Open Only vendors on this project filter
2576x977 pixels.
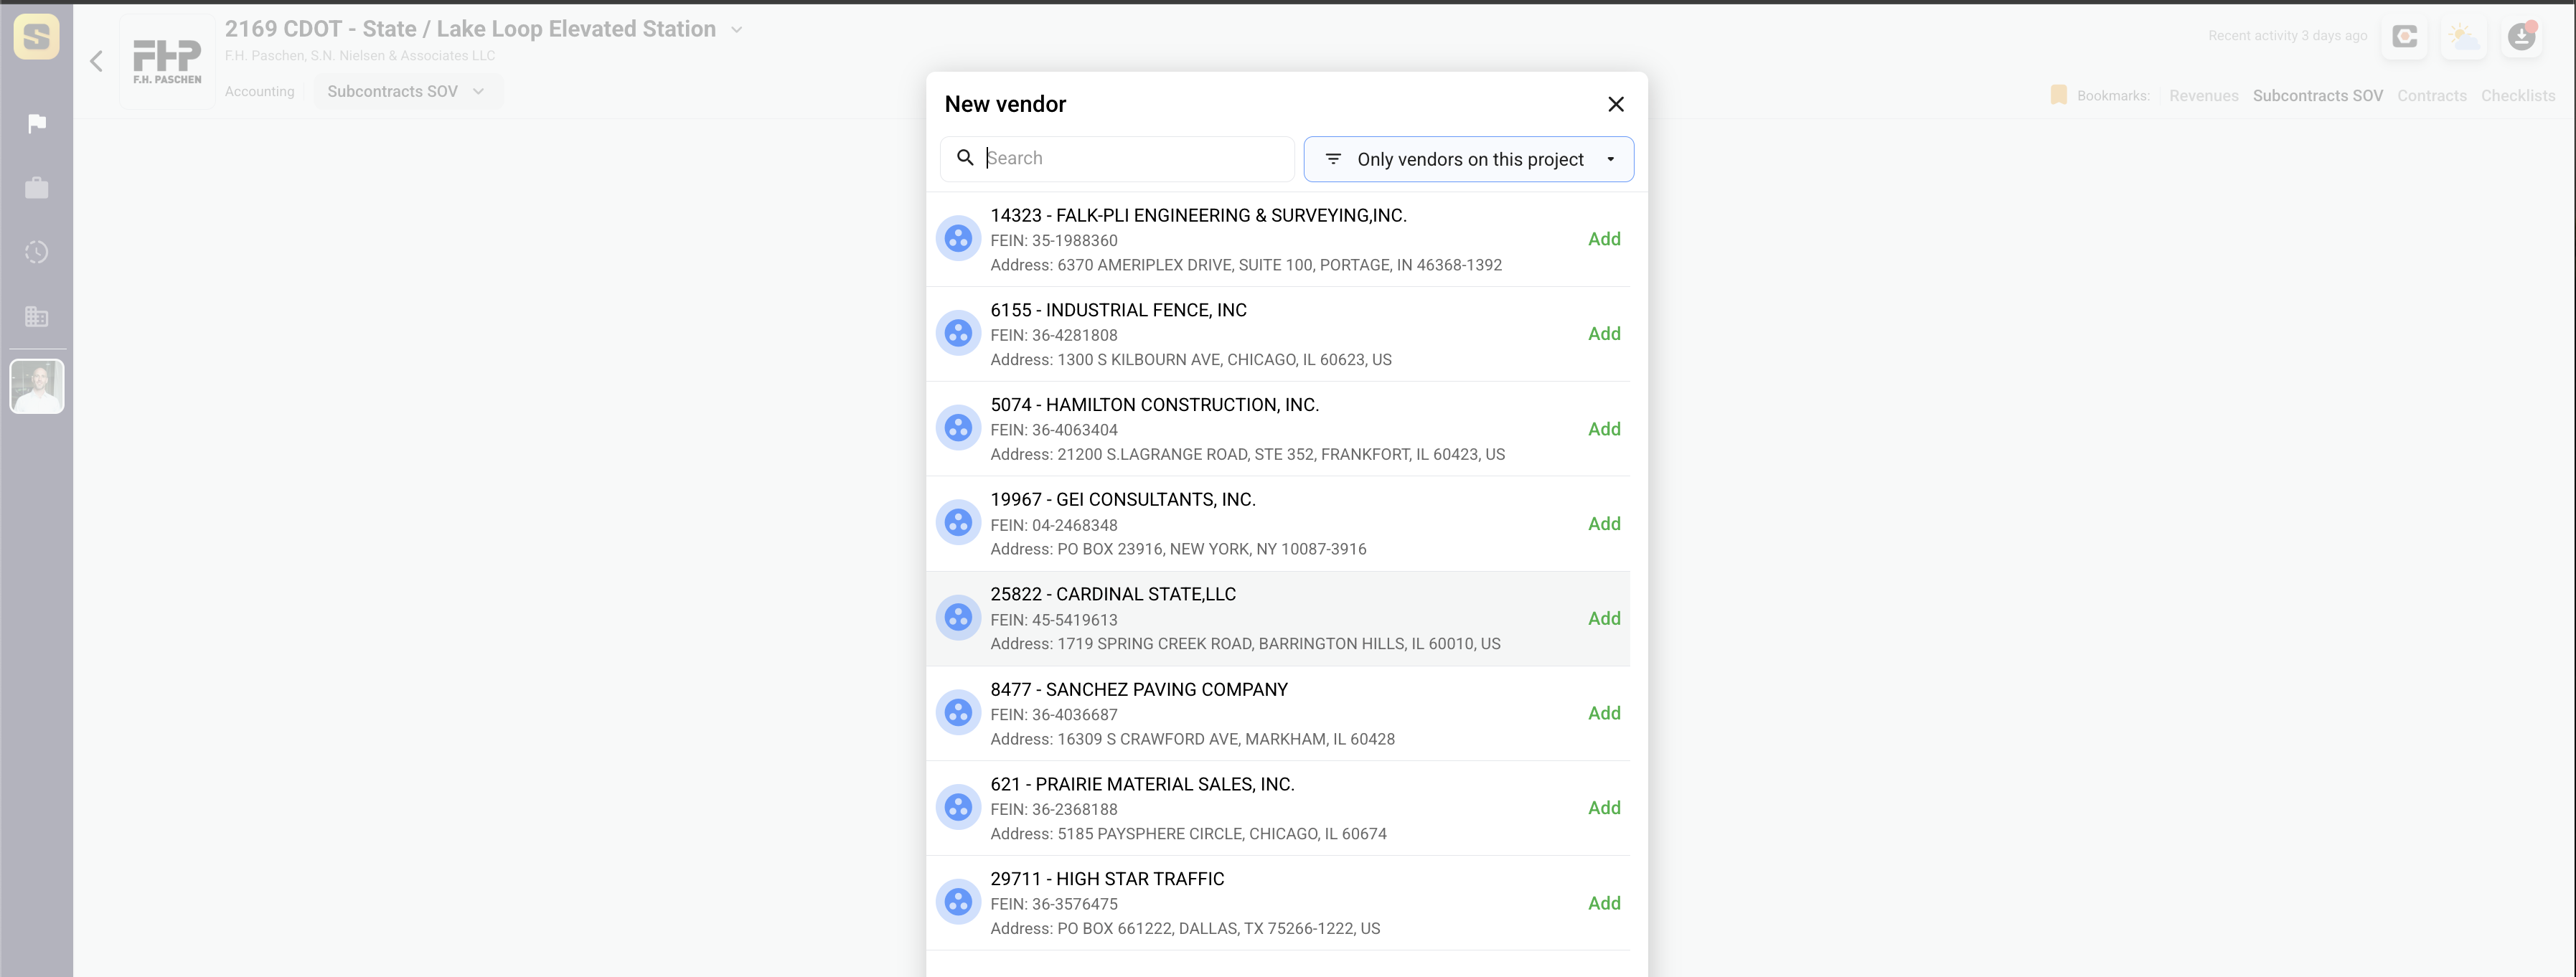1468,159
